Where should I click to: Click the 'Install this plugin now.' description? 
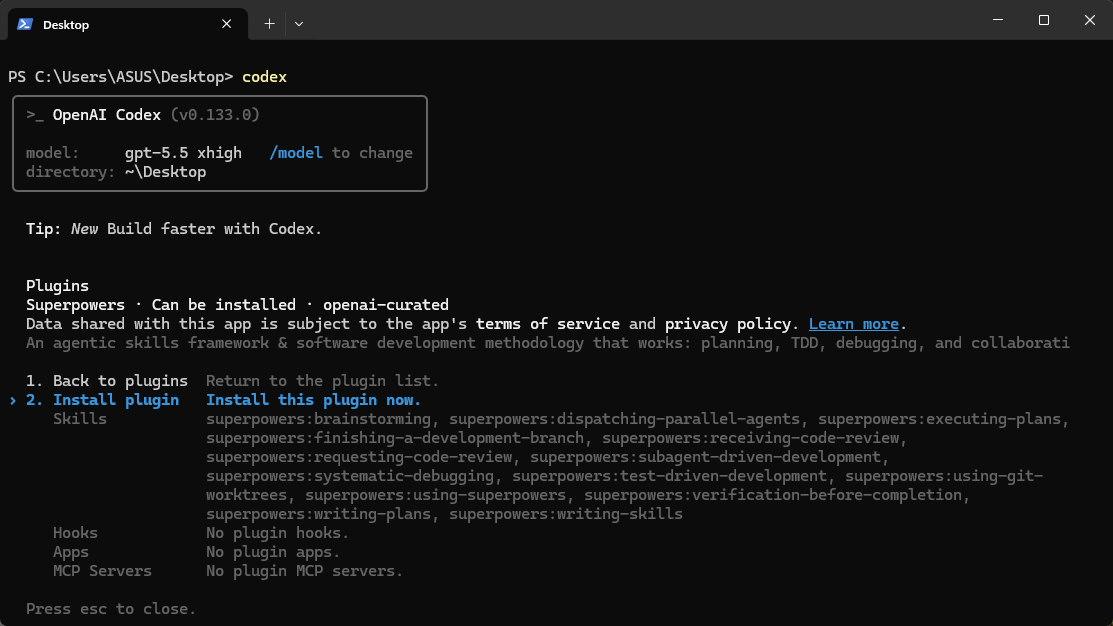313,400
